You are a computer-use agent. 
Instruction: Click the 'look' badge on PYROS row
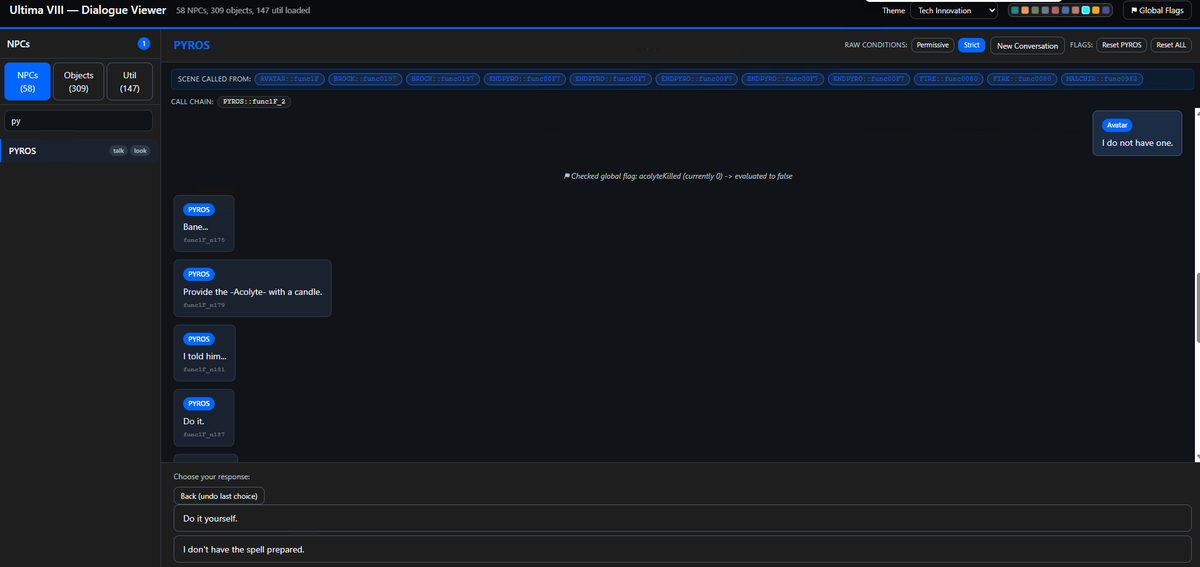(140, 151)
